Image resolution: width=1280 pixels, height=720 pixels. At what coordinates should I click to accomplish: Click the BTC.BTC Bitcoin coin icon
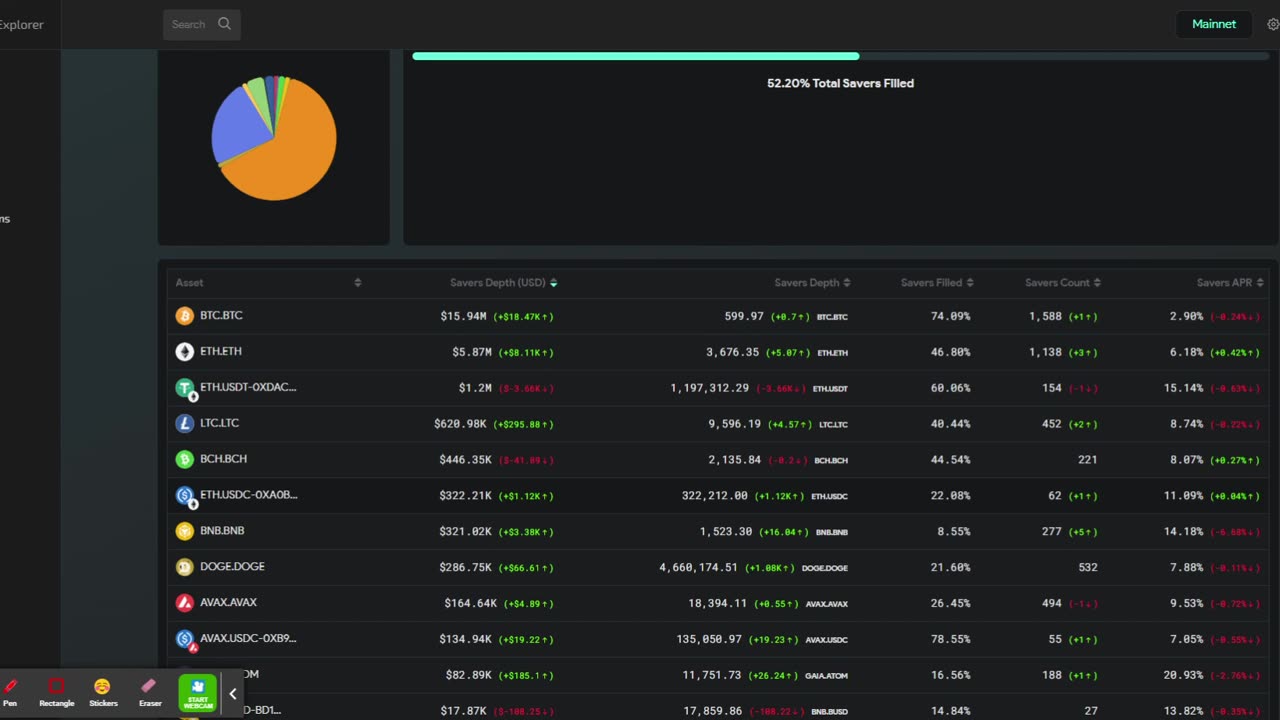coord(185,316)
